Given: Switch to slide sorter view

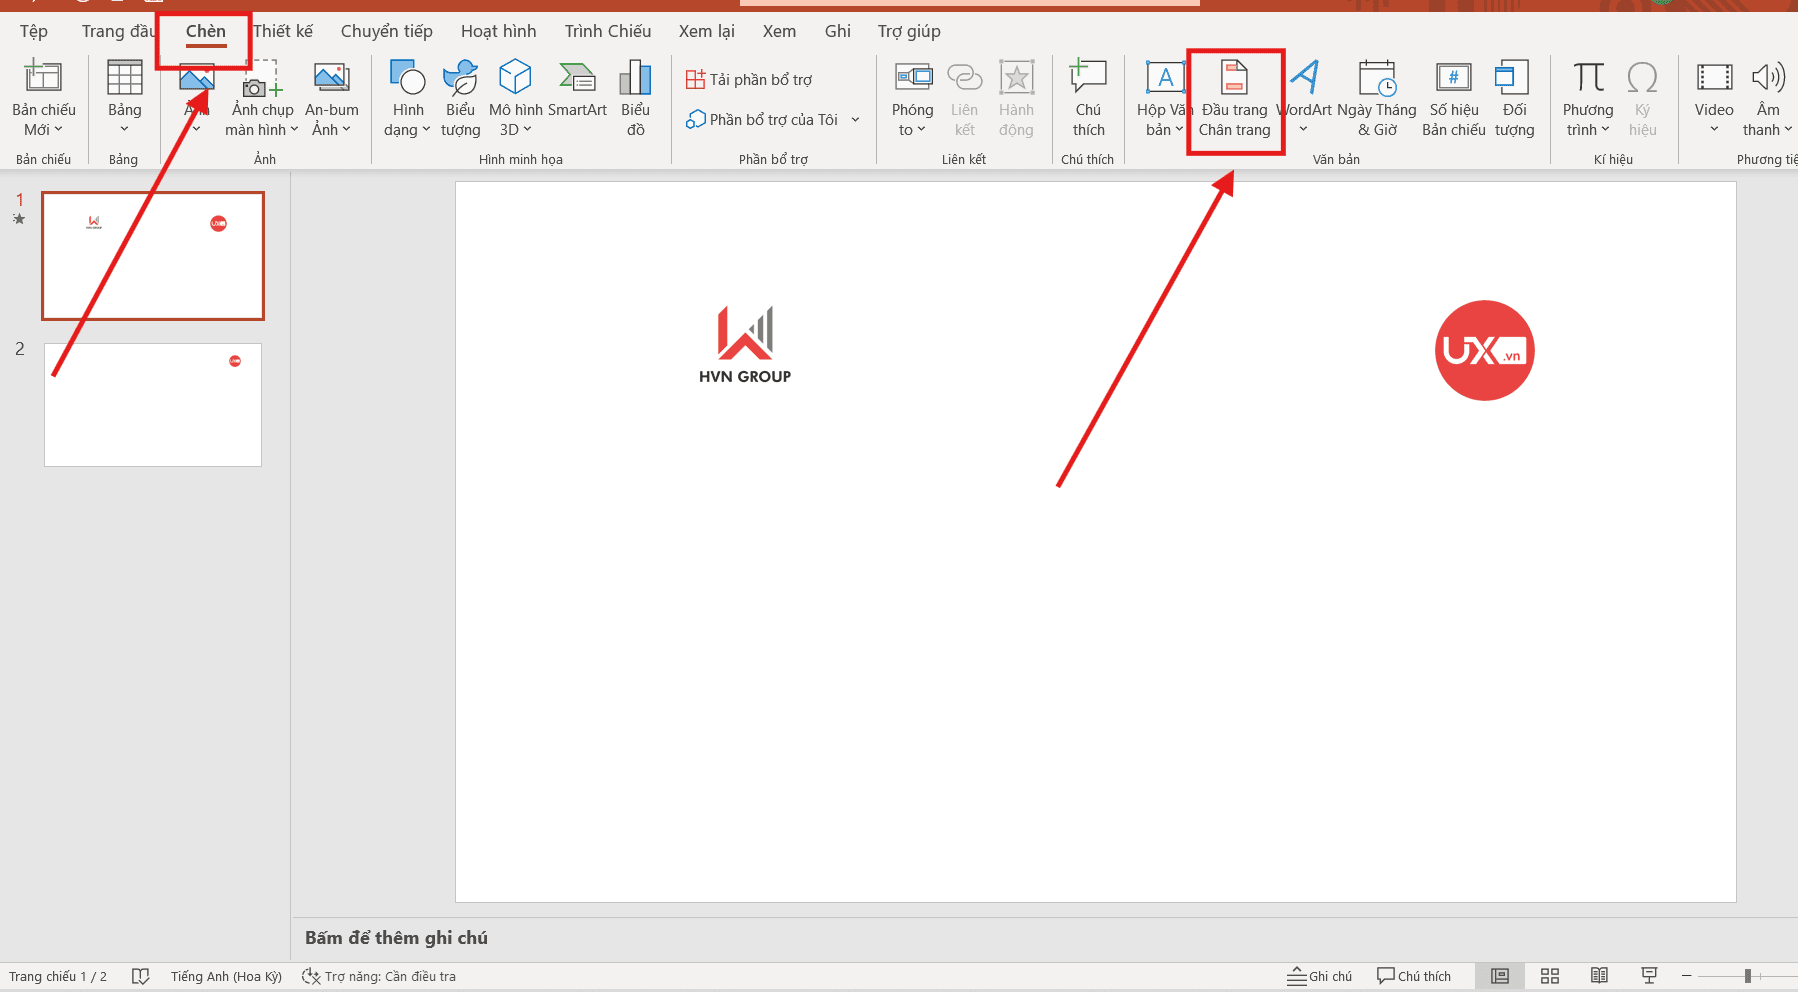Looking at the screenshot, I should tap(1550, 975).
